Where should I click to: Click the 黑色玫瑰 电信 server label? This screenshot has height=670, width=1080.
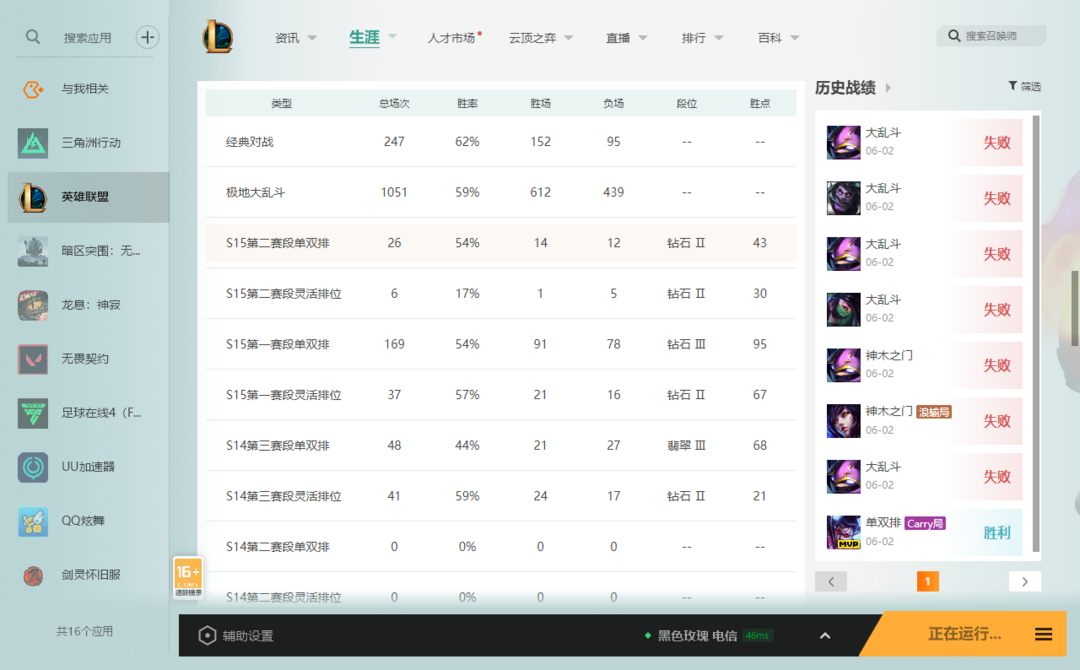[x=697, y=636]
